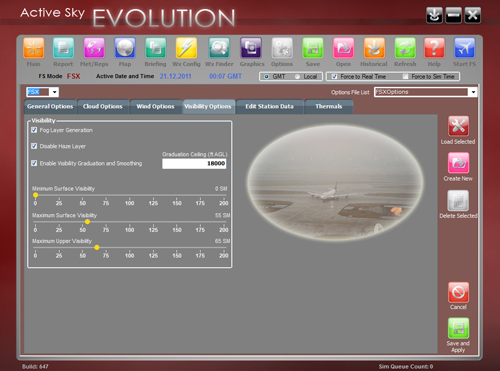500x371 pixels.
Task: Open the Edit Station Data tab
Action: (270, 107)
